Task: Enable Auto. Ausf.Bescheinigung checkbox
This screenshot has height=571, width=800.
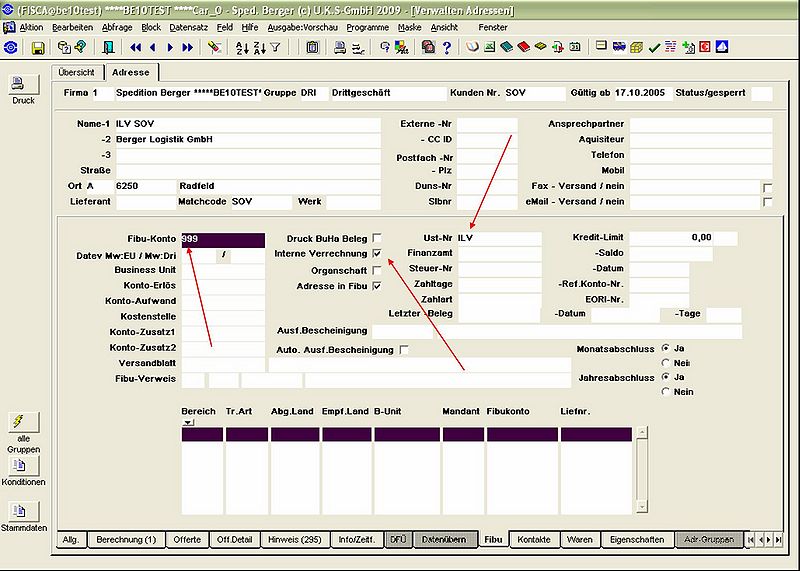Action: pos(404,350)
